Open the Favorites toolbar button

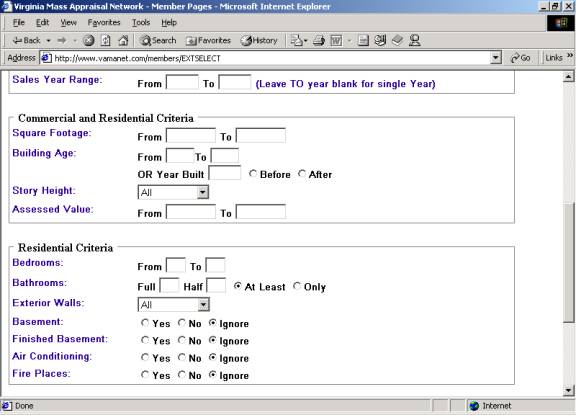pyautogui.click(x=208, y=40)
